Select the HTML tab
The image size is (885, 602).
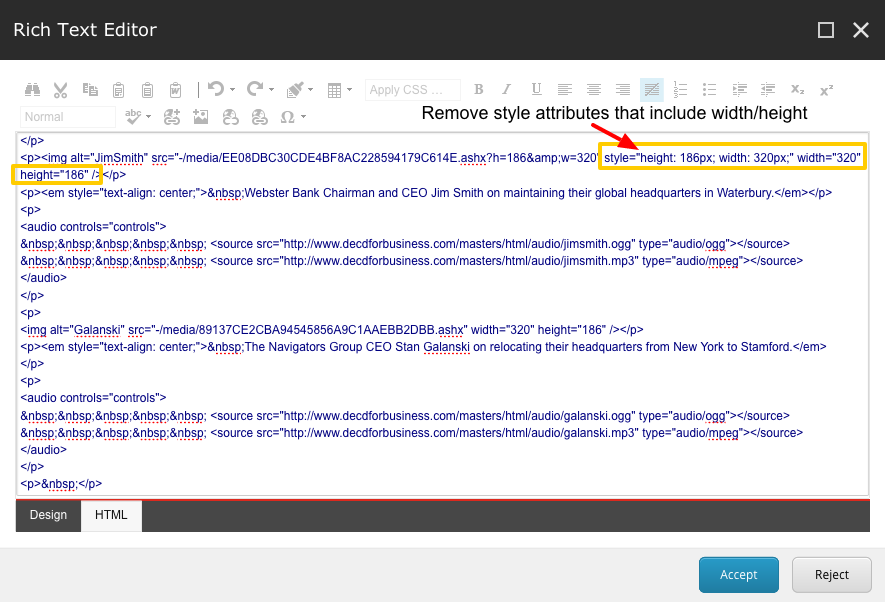110,515
